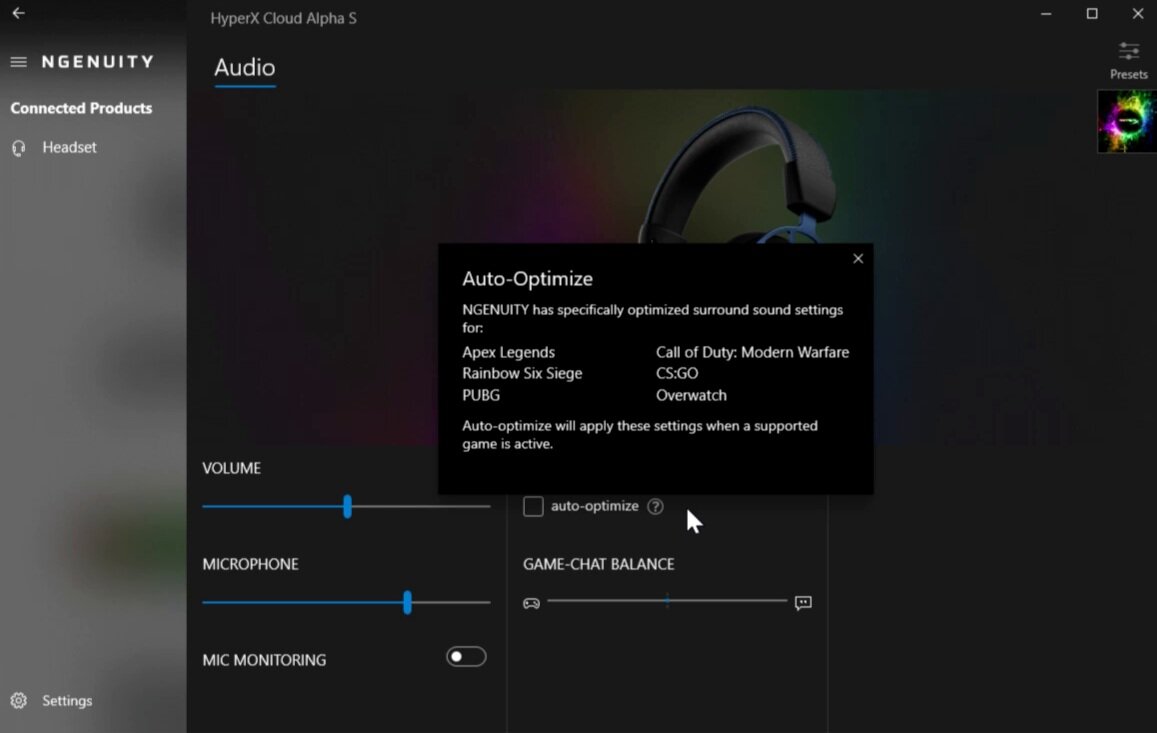Select the colorful preset thumbnail
The height and width of the screenshot is (733, 1157).
click(x=1127, y=122)
